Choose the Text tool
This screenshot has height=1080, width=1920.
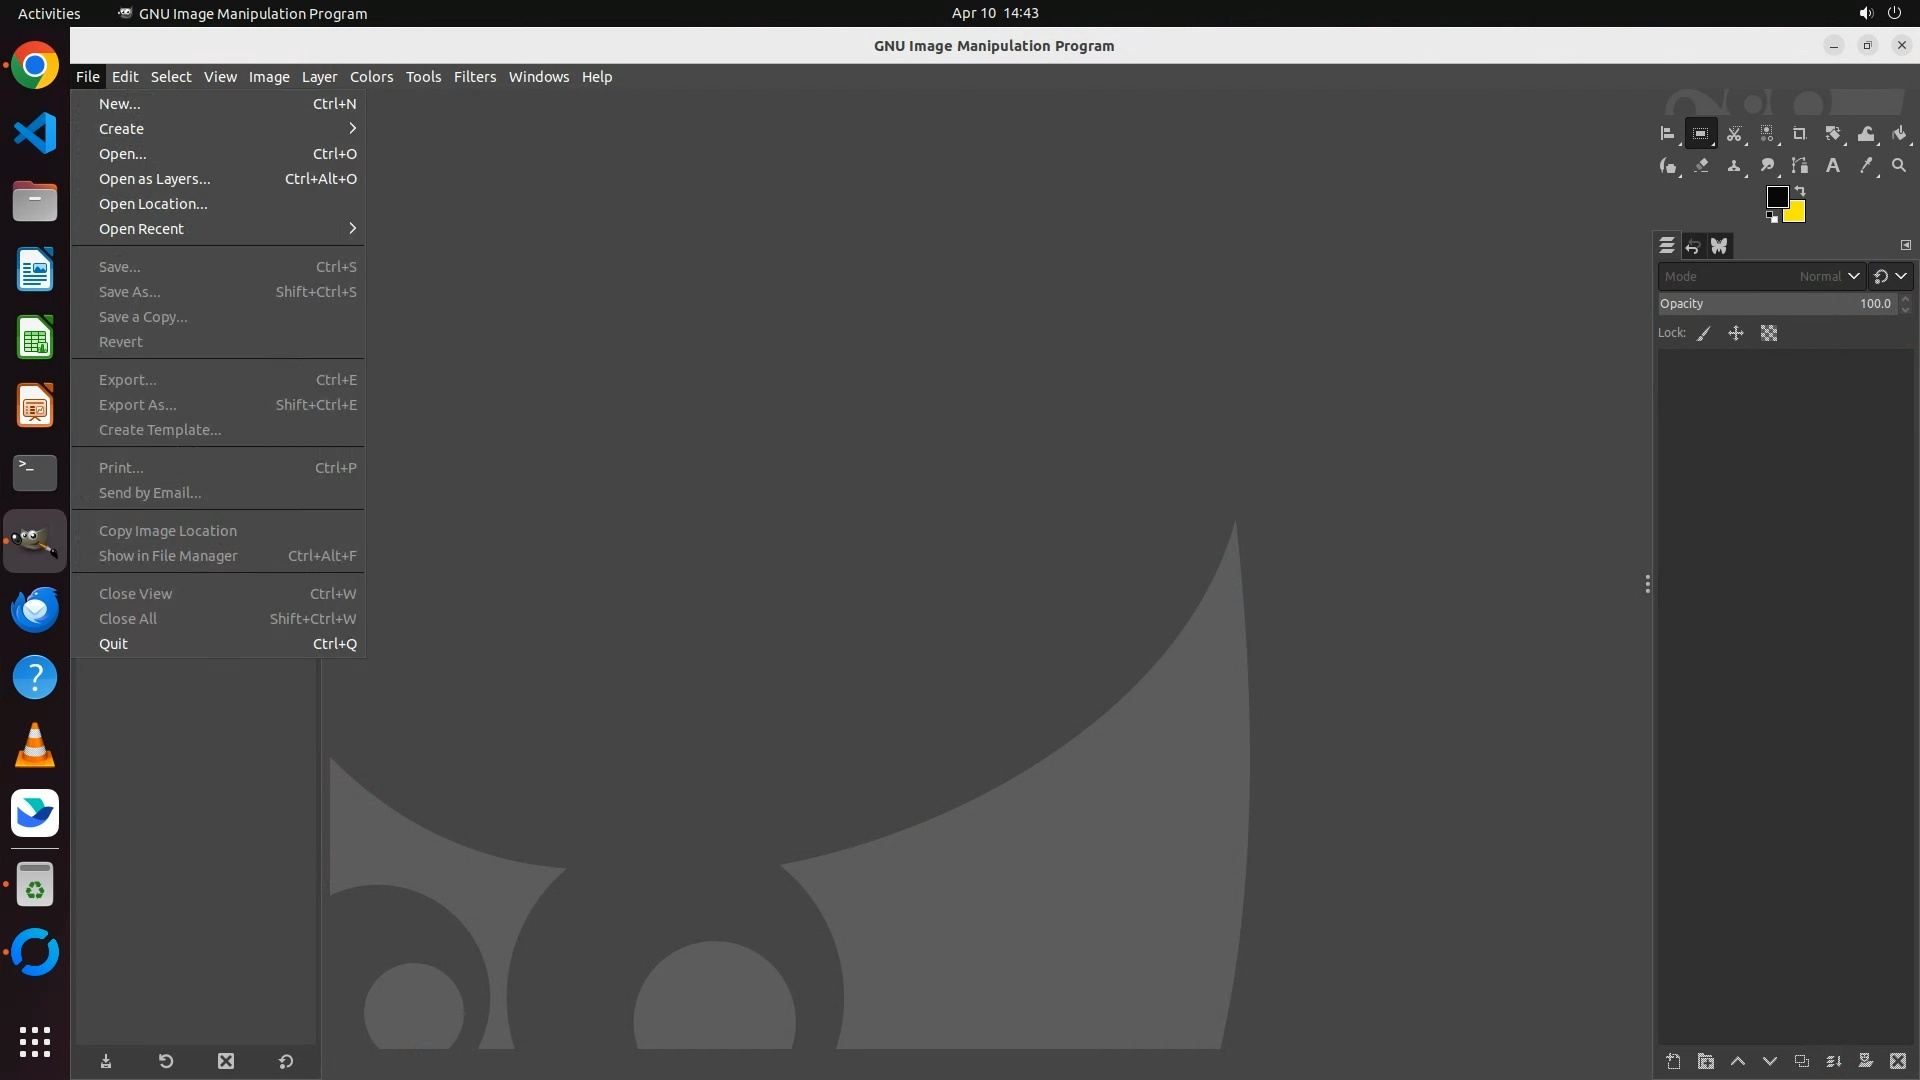coord(1833,166)
